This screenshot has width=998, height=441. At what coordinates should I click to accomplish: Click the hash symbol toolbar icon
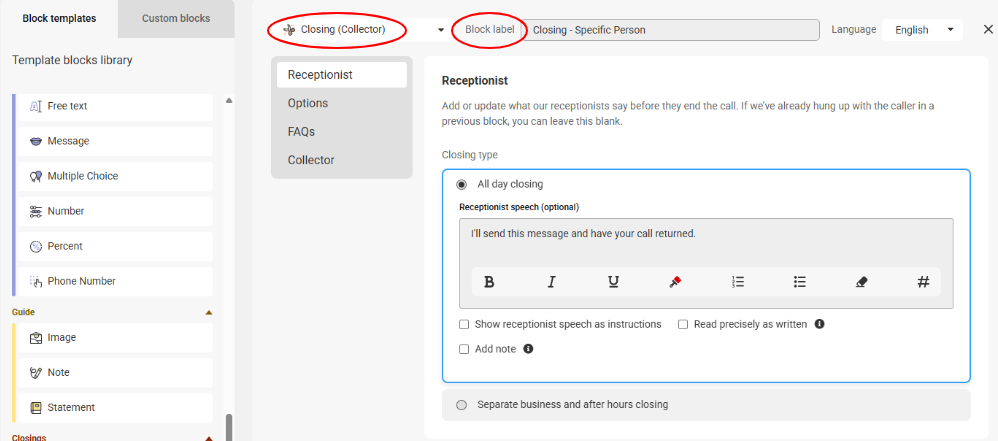point(924,282)
